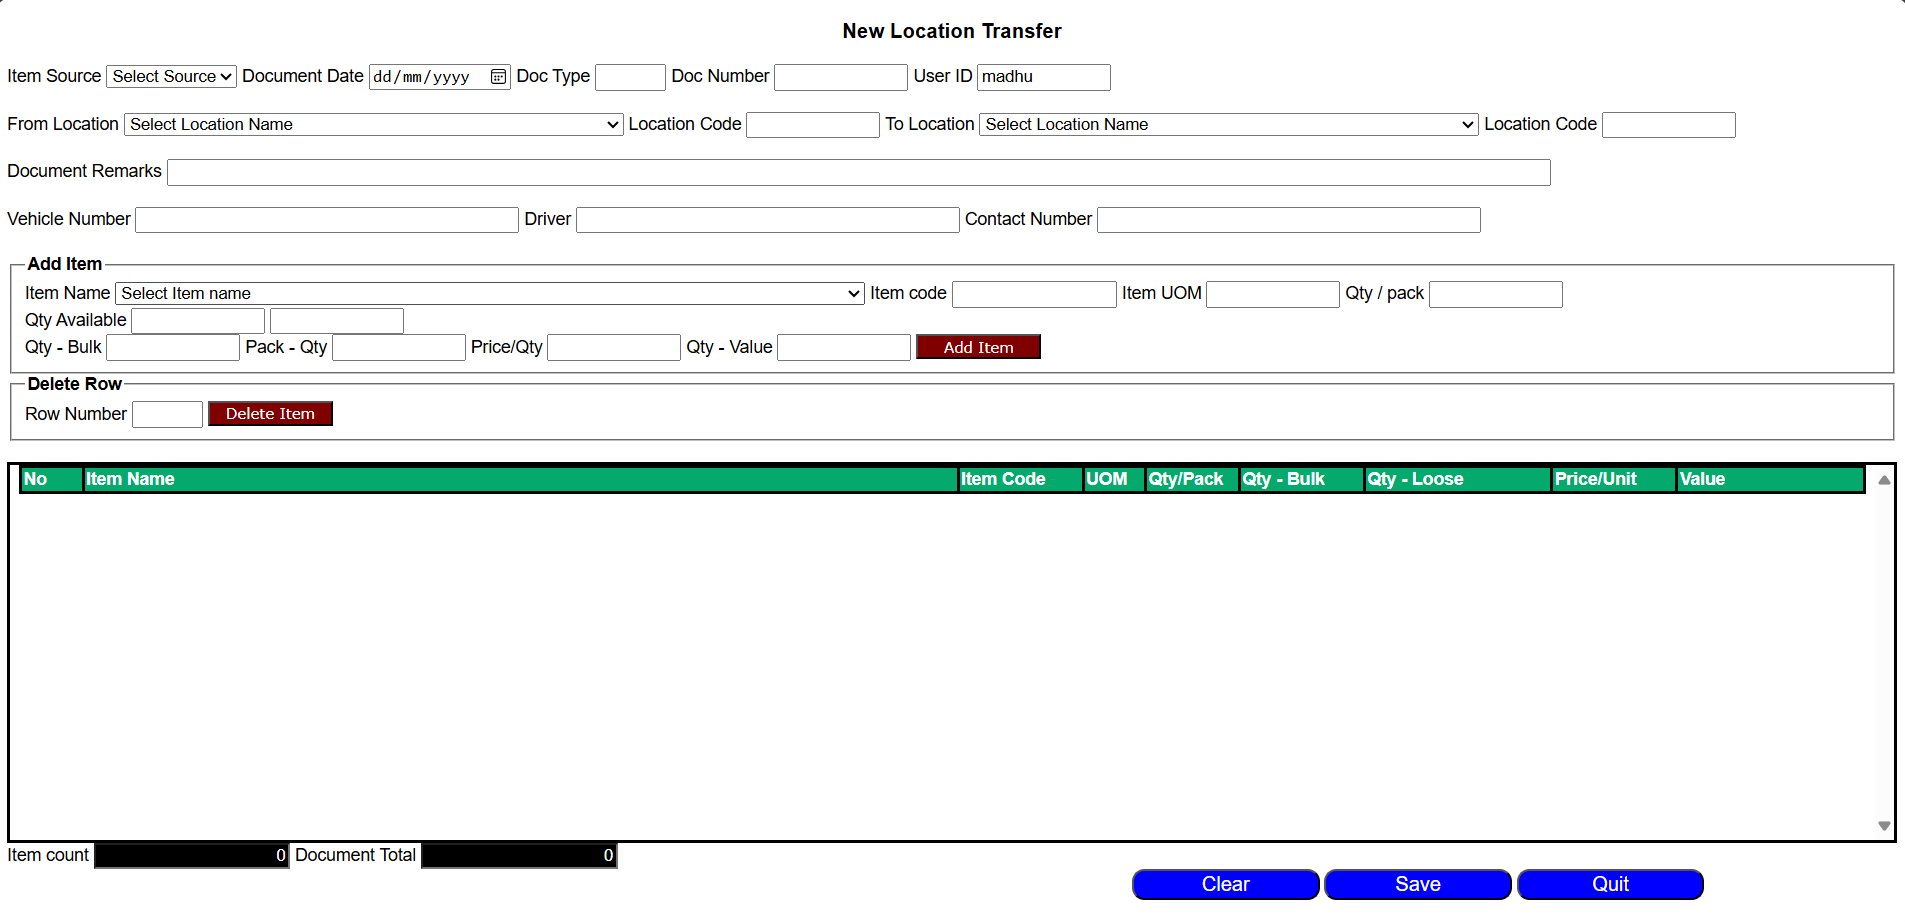
Task: Click the table scrollbar up arrow
Action: [1883, 481]
